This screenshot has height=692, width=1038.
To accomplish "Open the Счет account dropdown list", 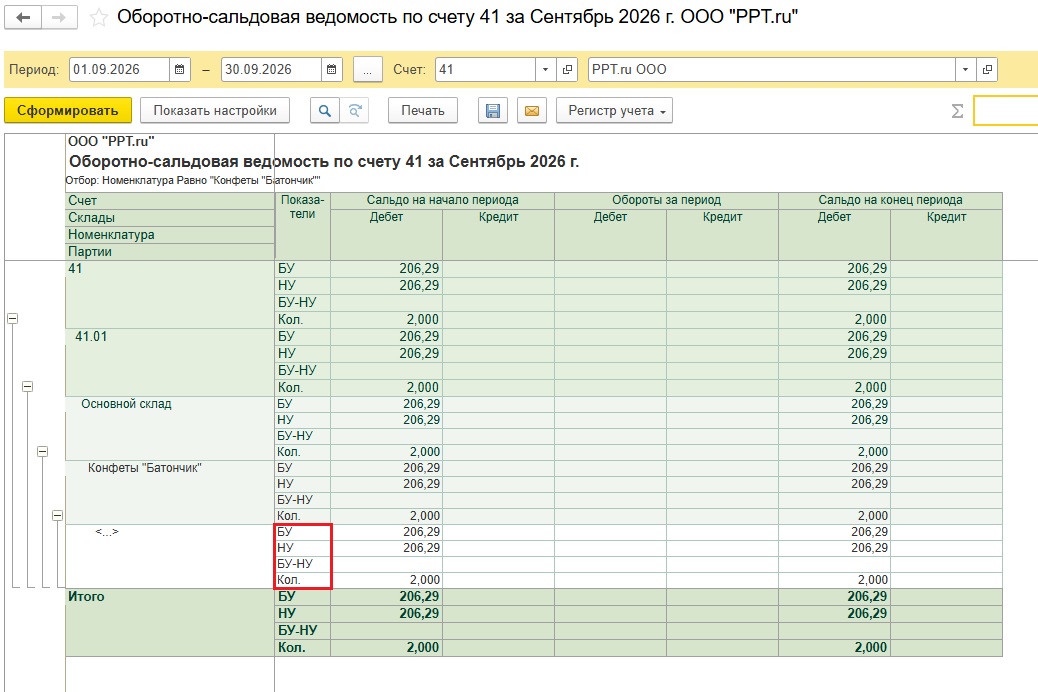I will point(545,70).
